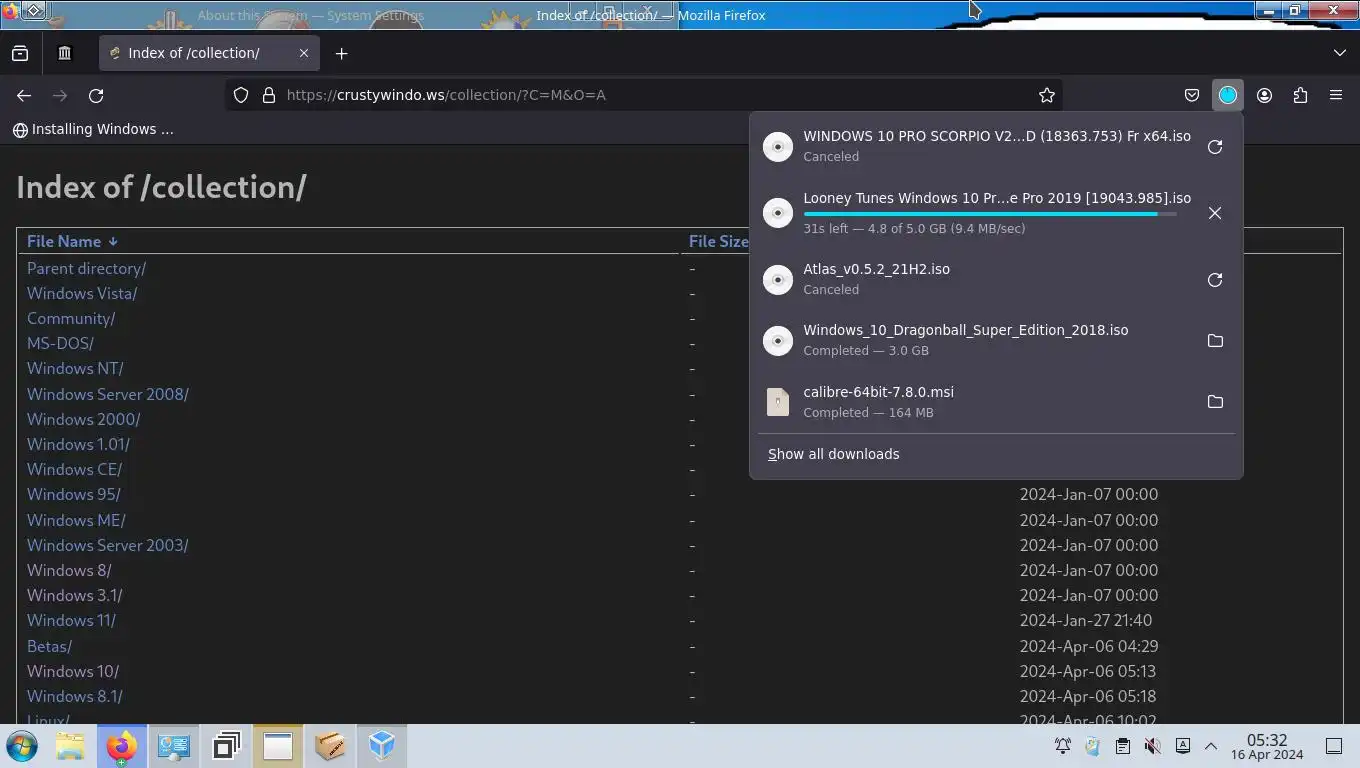
Task: Show calibre-64bit-7.8.0.msi in folder
Action: coord(1215,402)
